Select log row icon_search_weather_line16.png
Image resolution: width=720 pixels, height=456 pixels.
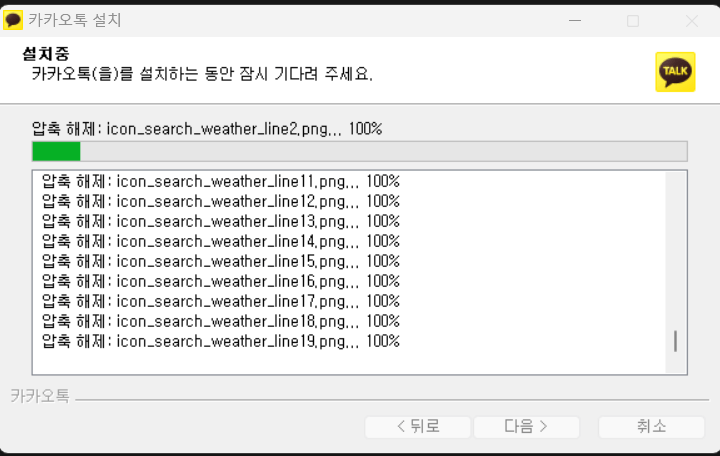tap(221, 281)
